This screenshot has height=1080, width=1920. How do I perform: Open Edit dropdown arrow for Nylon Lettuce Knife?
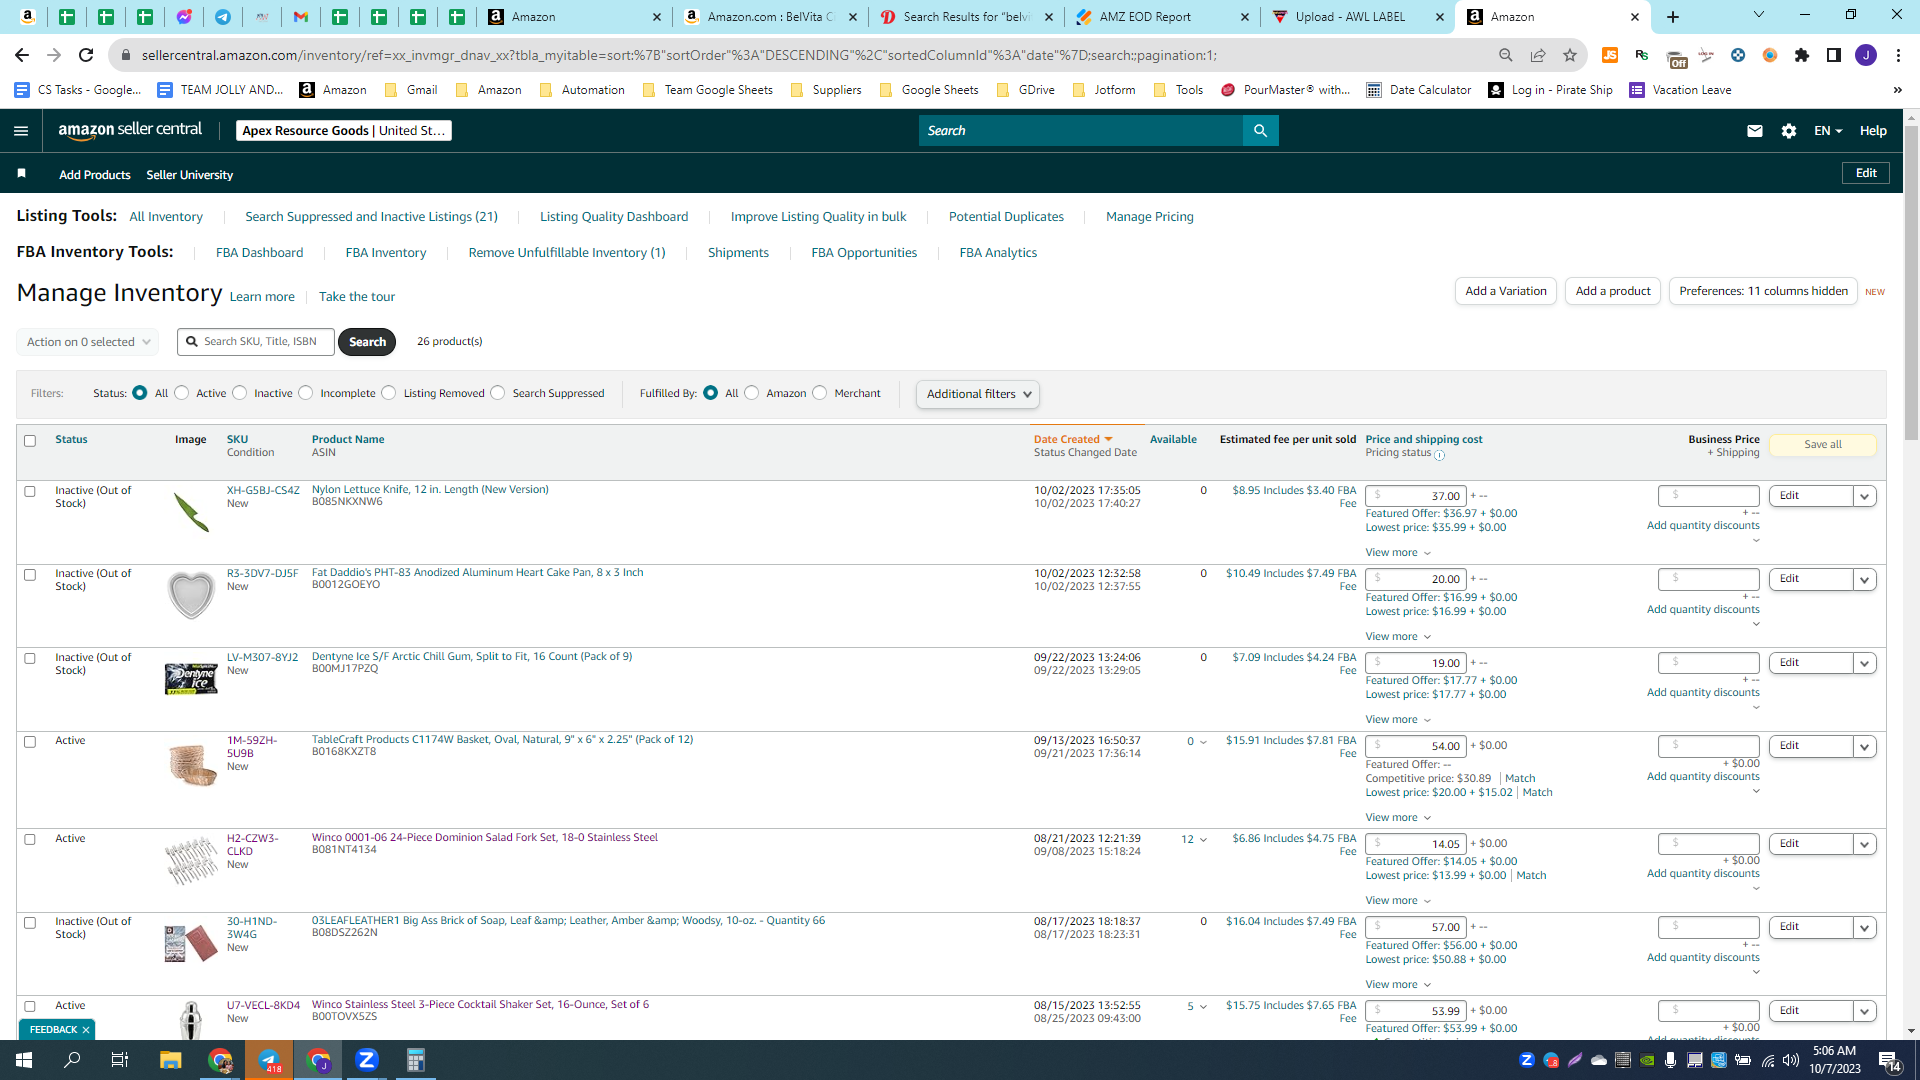pos(1865,496)
